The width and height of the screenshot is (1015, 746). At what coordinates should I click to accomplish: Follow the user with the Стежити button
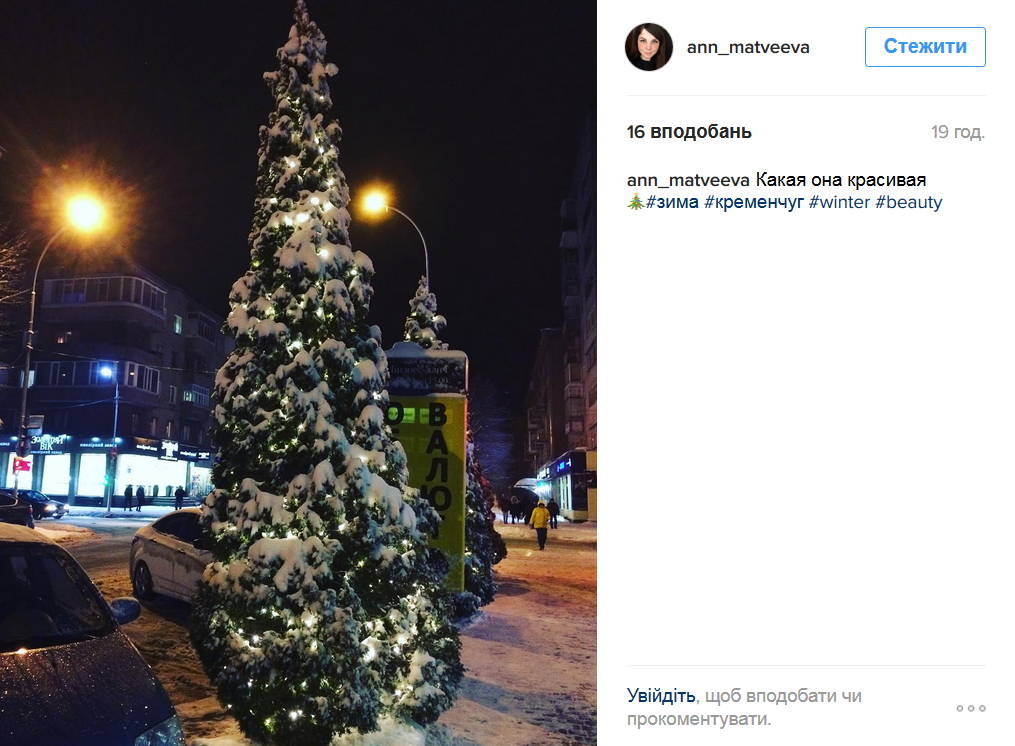point(925,47)
